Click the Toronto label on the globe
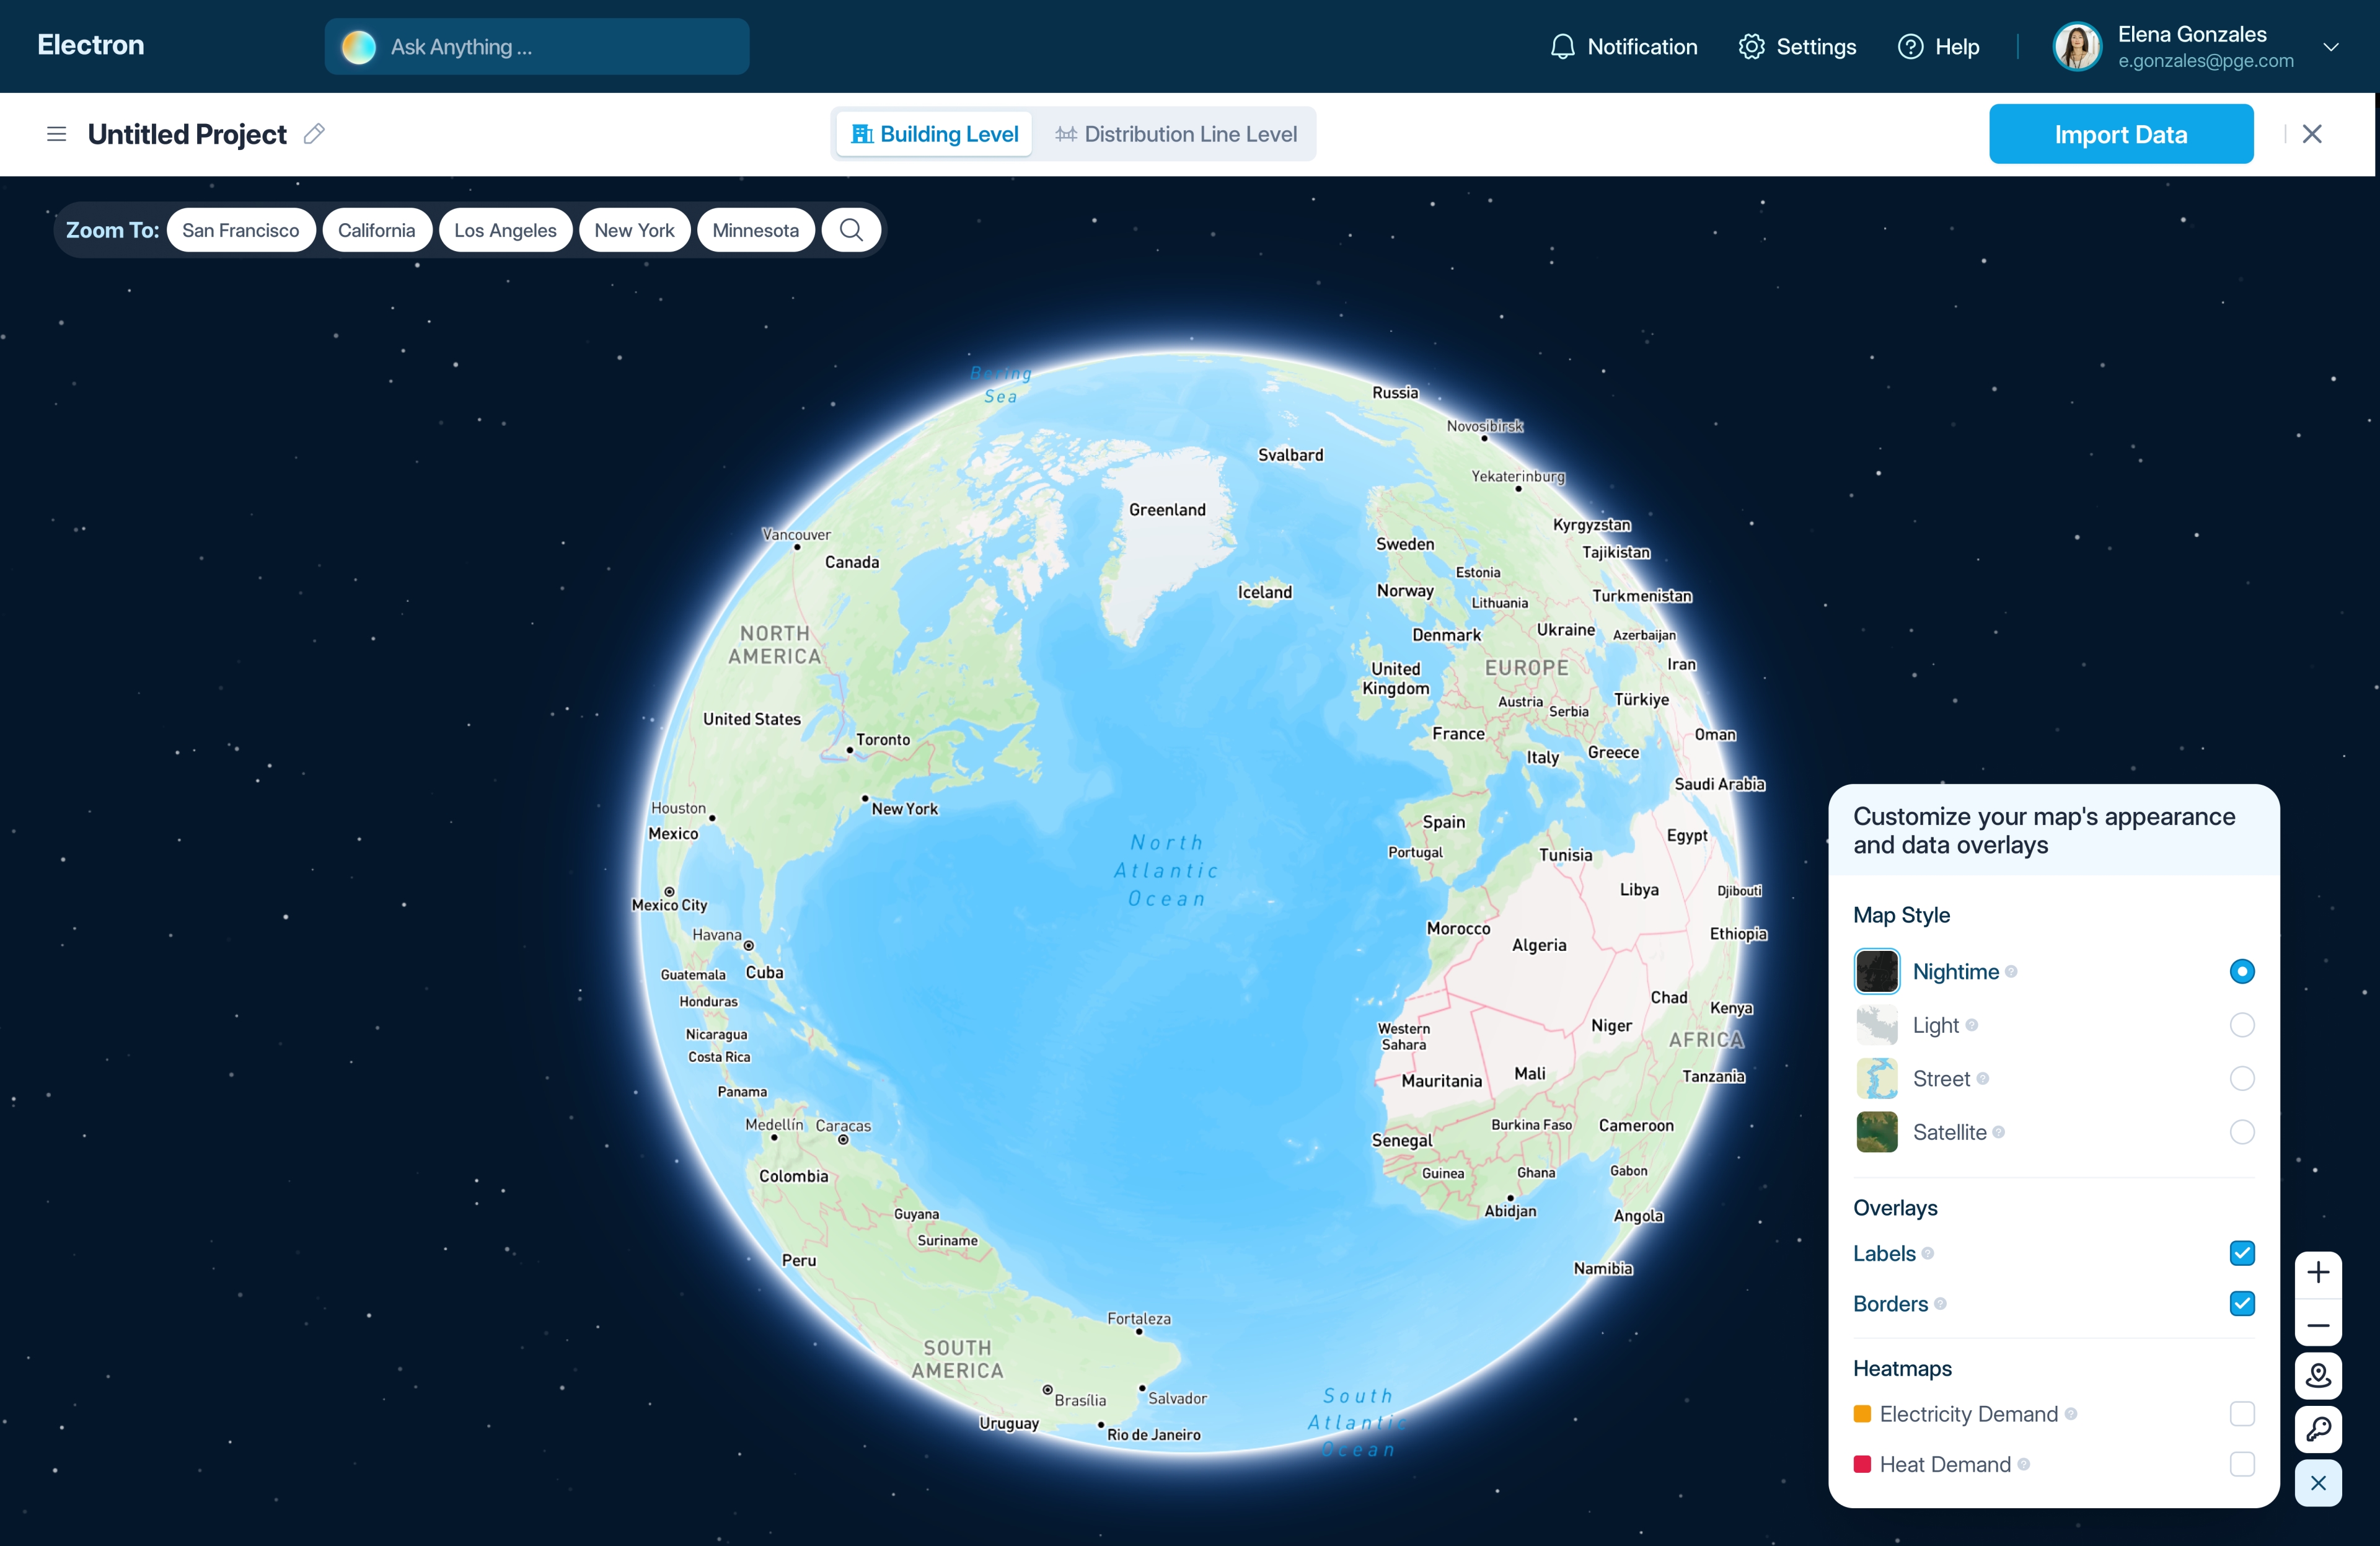The image size is (2380, 1546). (883, 740)
